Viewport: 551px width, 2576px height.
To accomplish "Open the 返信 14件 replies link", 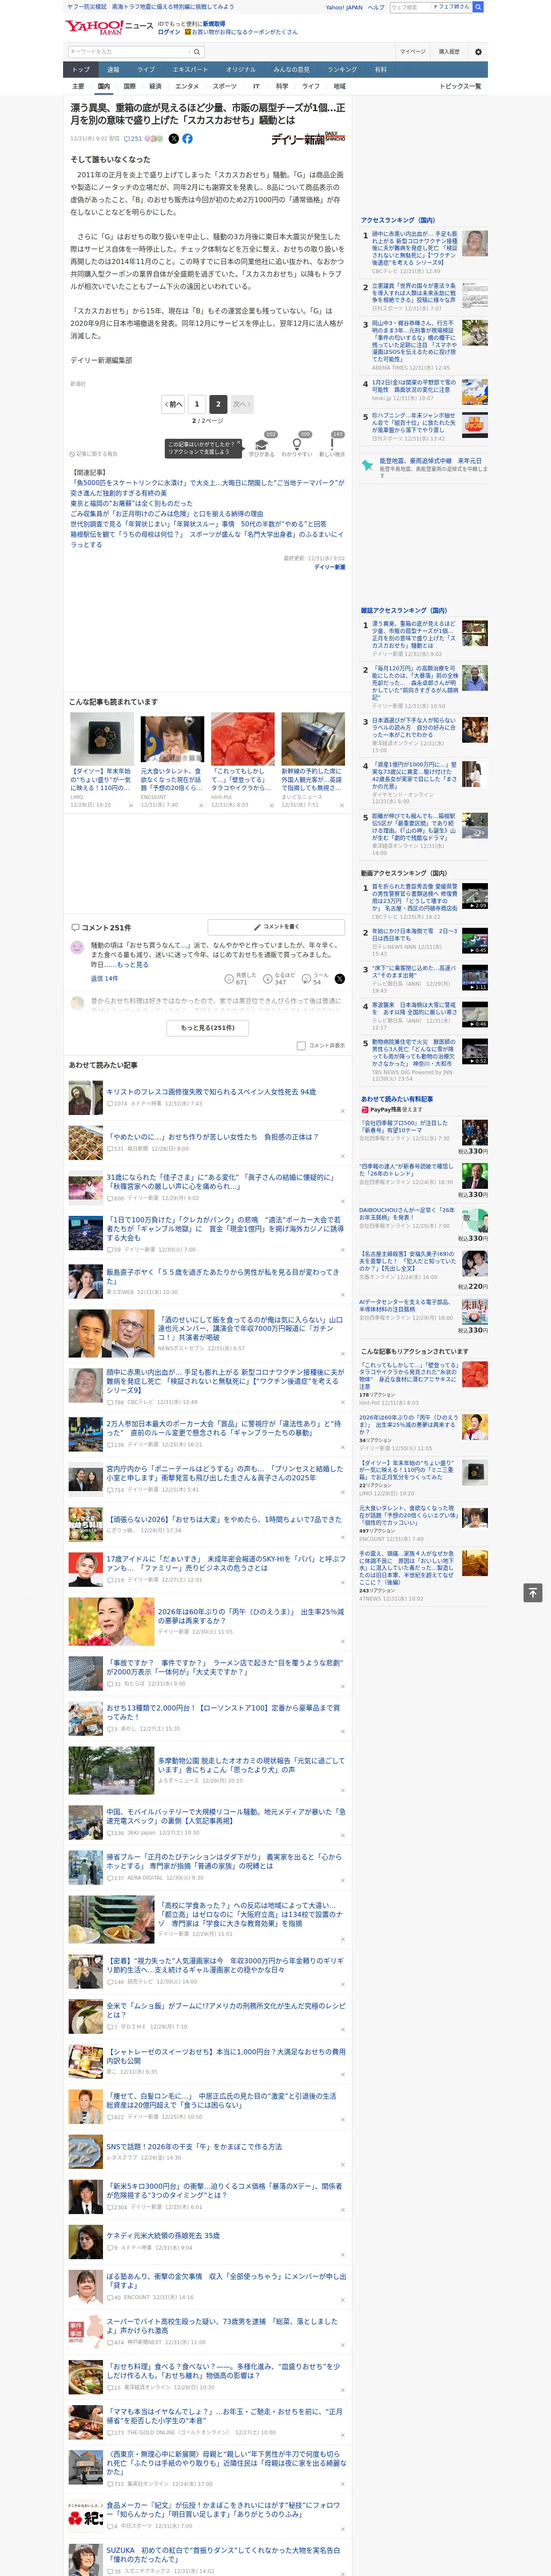I will (x=104, y=979).
